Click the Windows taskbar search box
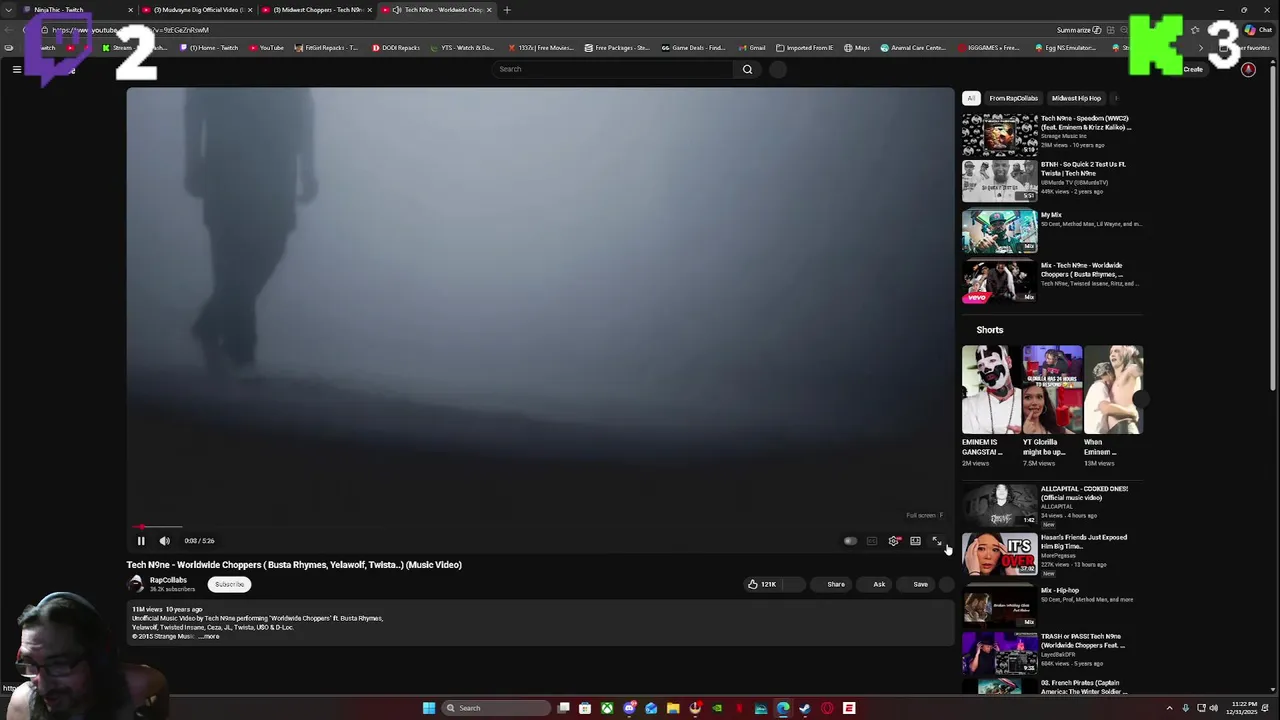This screenshot has width=1280, height=720. (497, 708)
